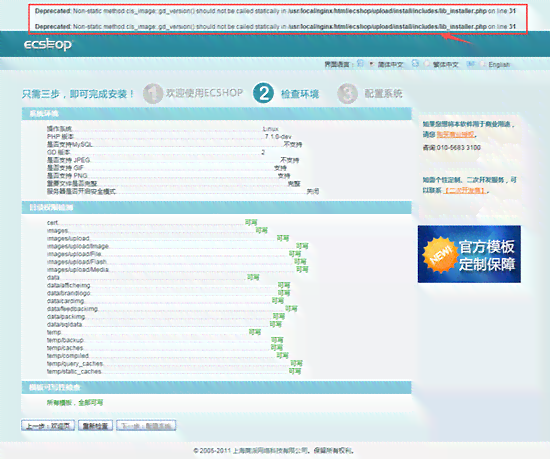Click the 'data/afficheimg' directory row

click(x=168, y=285)
